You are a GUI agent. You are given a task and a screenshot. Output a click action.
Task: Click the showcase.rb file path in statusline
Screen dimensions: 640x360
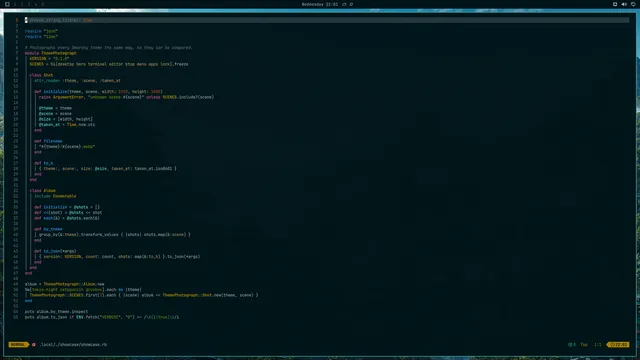73,344
